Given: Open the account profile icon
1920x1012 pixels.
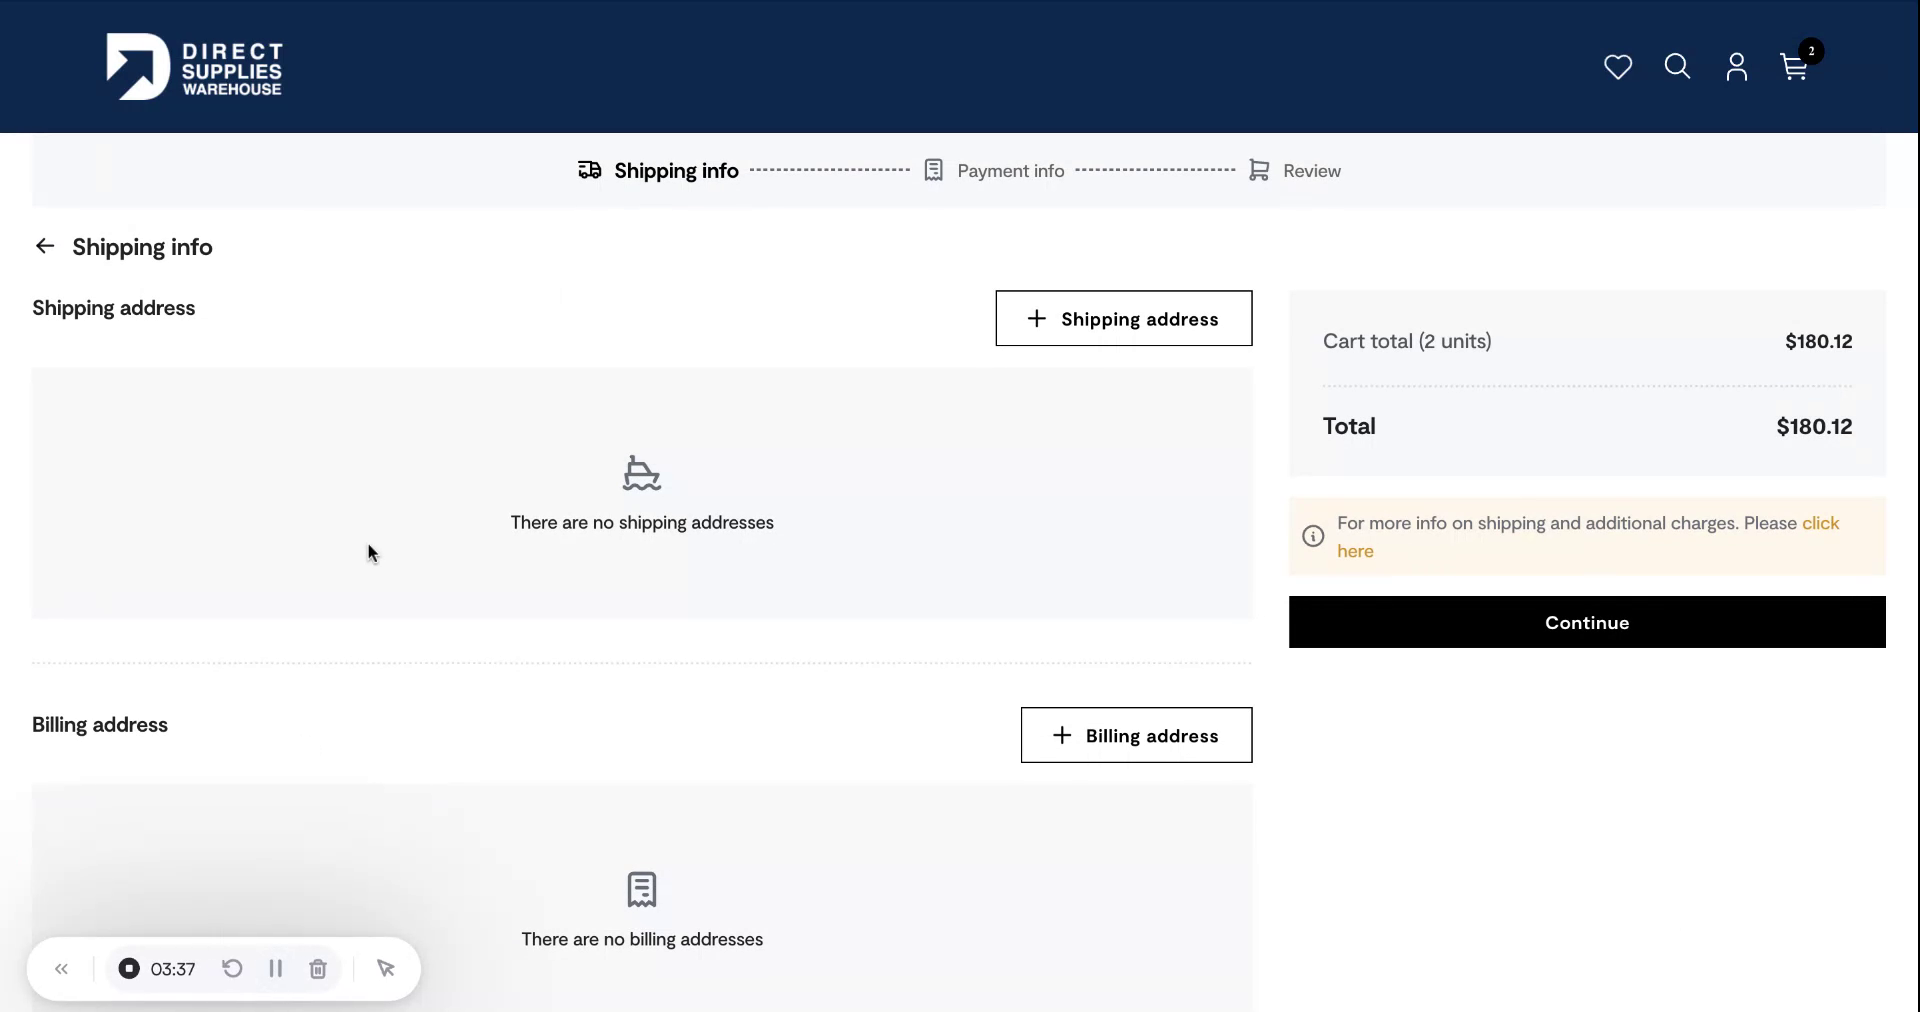Looking at the screenshot, I should (1736, 66).
